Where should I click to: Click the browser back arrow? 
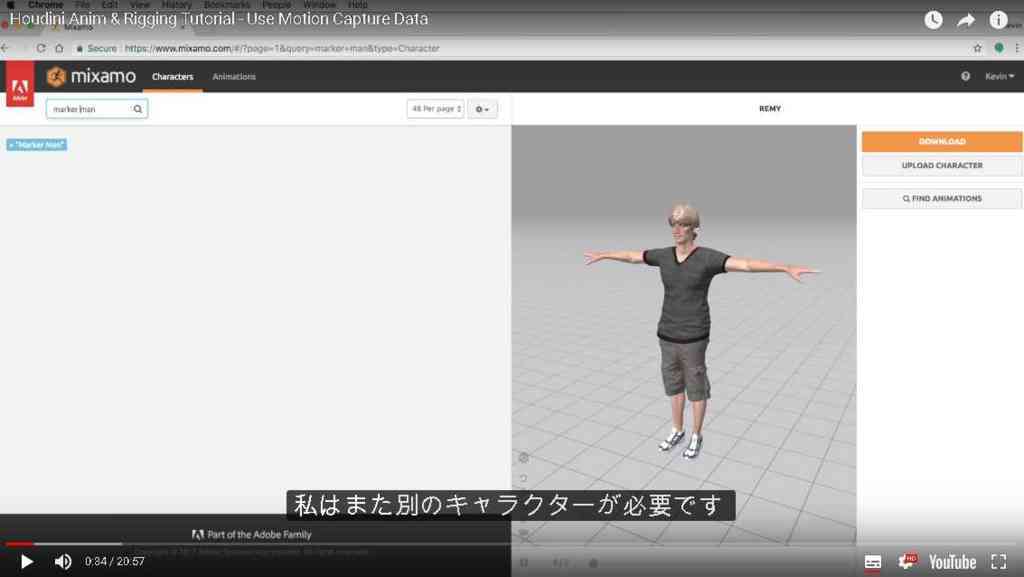5,48
